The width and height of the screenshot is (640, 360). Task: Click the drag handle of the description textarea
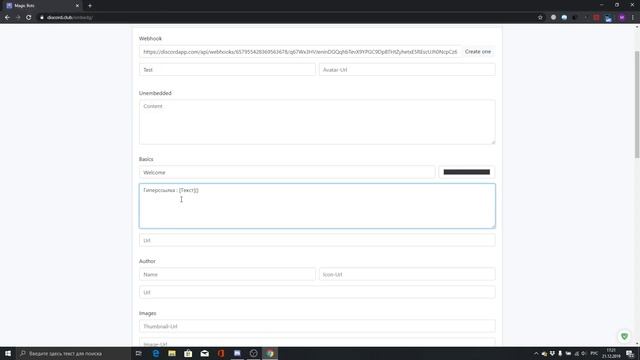click(493, 226)
